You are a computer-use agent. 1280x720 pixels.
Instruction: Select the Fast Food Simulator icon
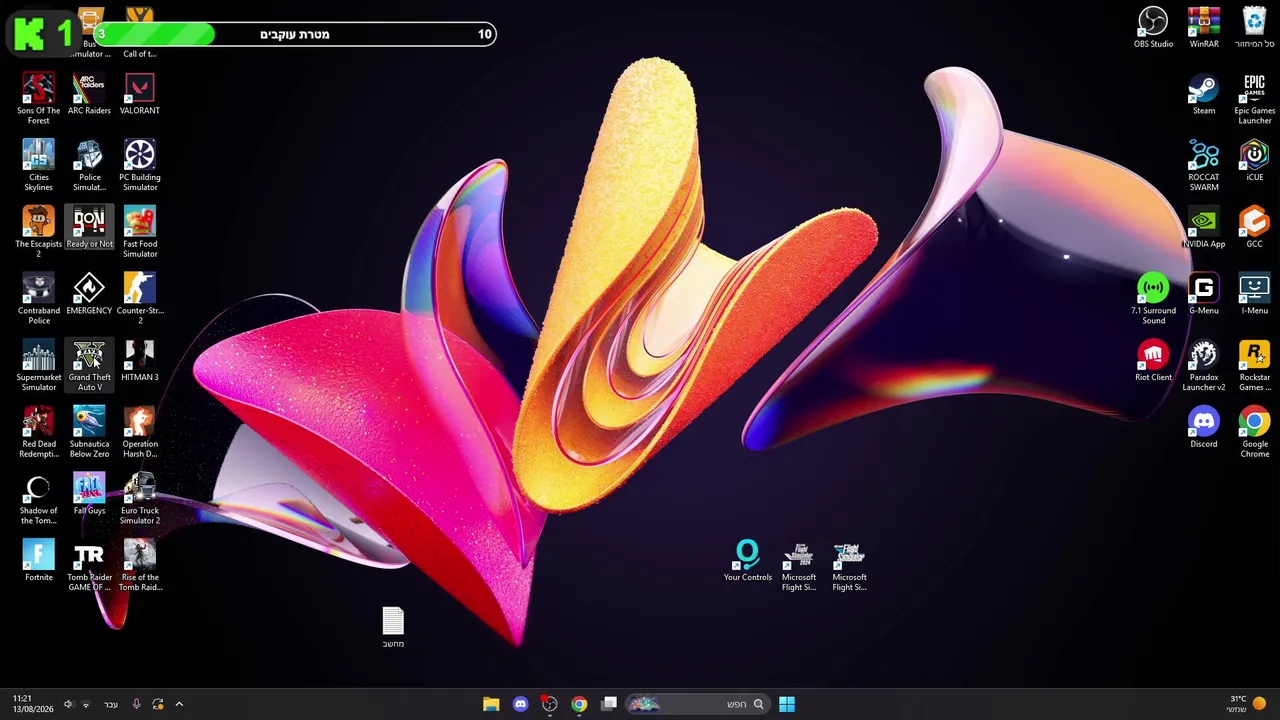click(140, 232)
